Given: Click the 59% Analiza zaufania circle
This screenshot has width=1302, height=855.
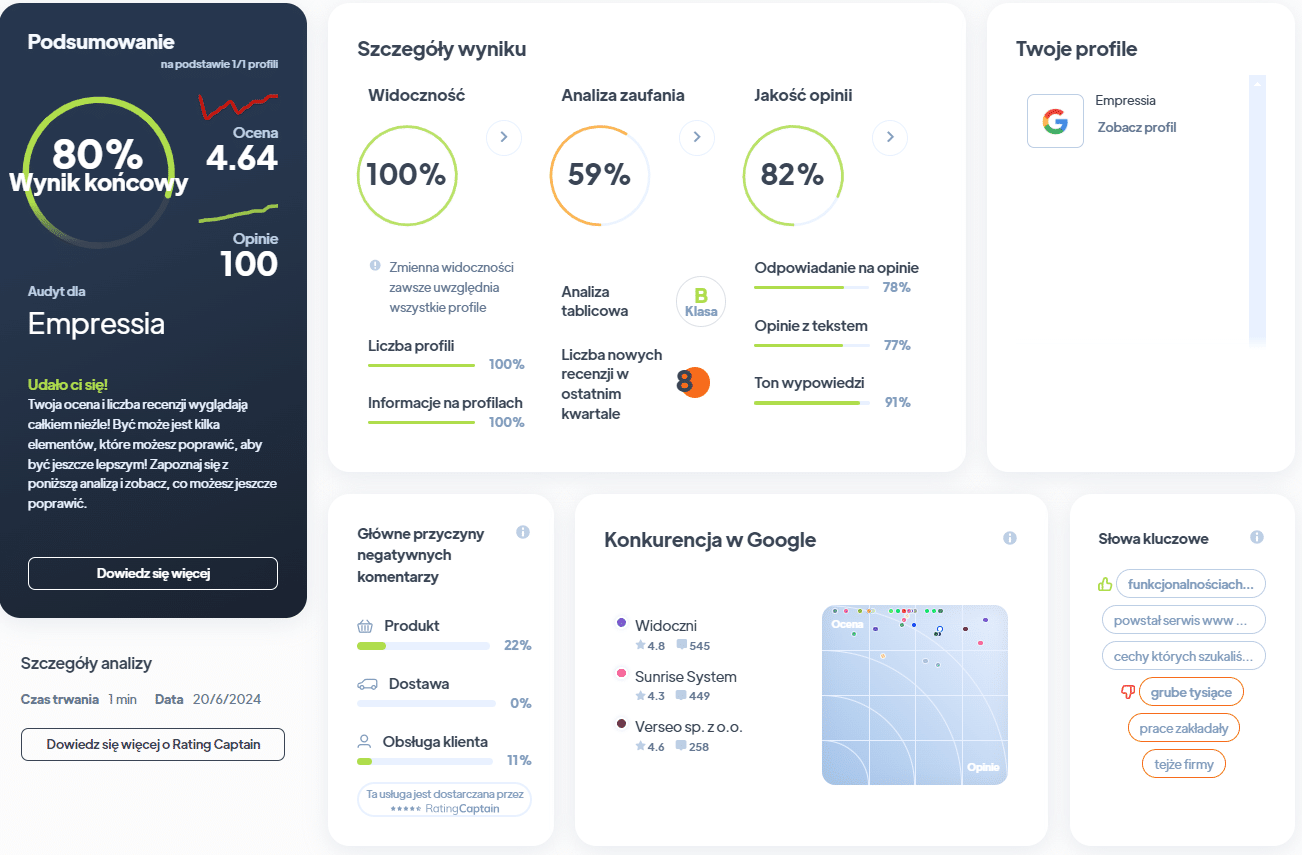Looking at the screenshot, I should pyautogui.click(x=599, y=175).
